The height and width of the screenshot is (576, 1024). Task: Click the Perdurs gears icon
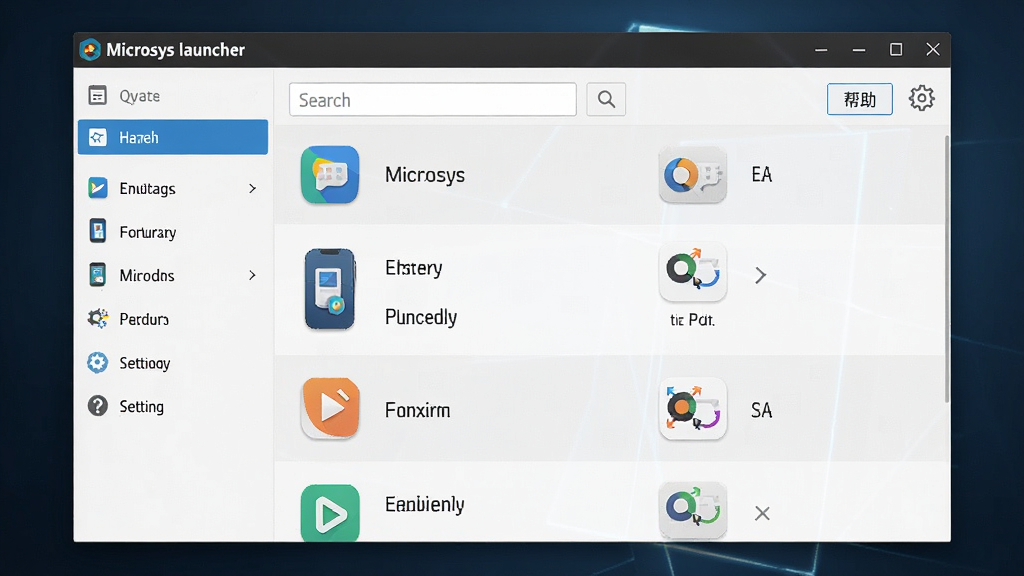pos(98,319)
